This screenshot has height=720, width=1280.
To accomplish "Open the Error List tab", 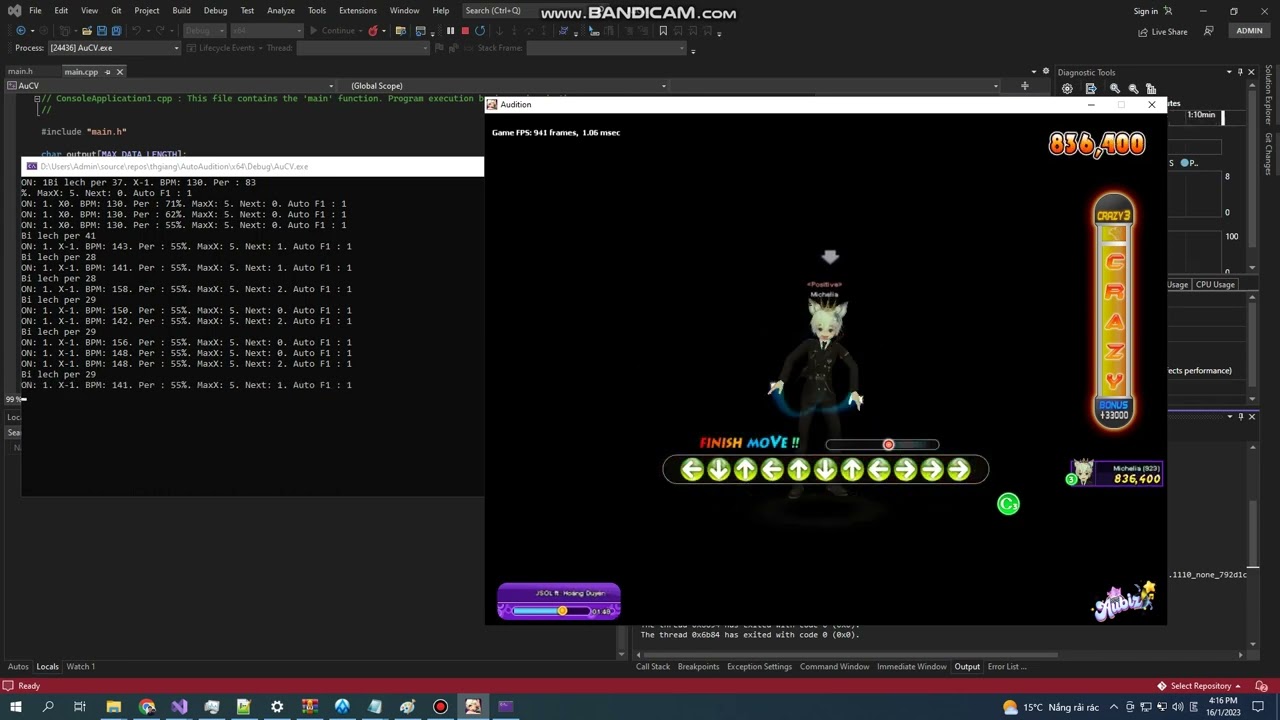I will pos(1007,667).
